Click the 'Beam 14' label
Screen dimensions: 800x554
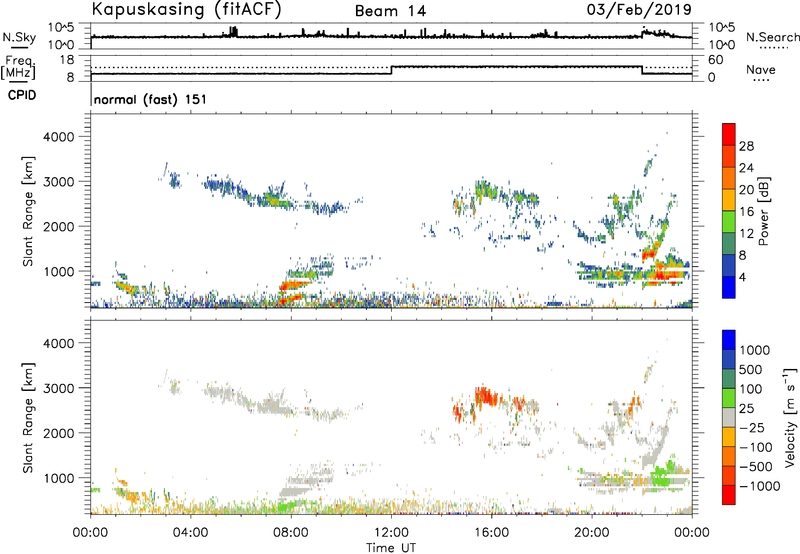coord(390,11)
